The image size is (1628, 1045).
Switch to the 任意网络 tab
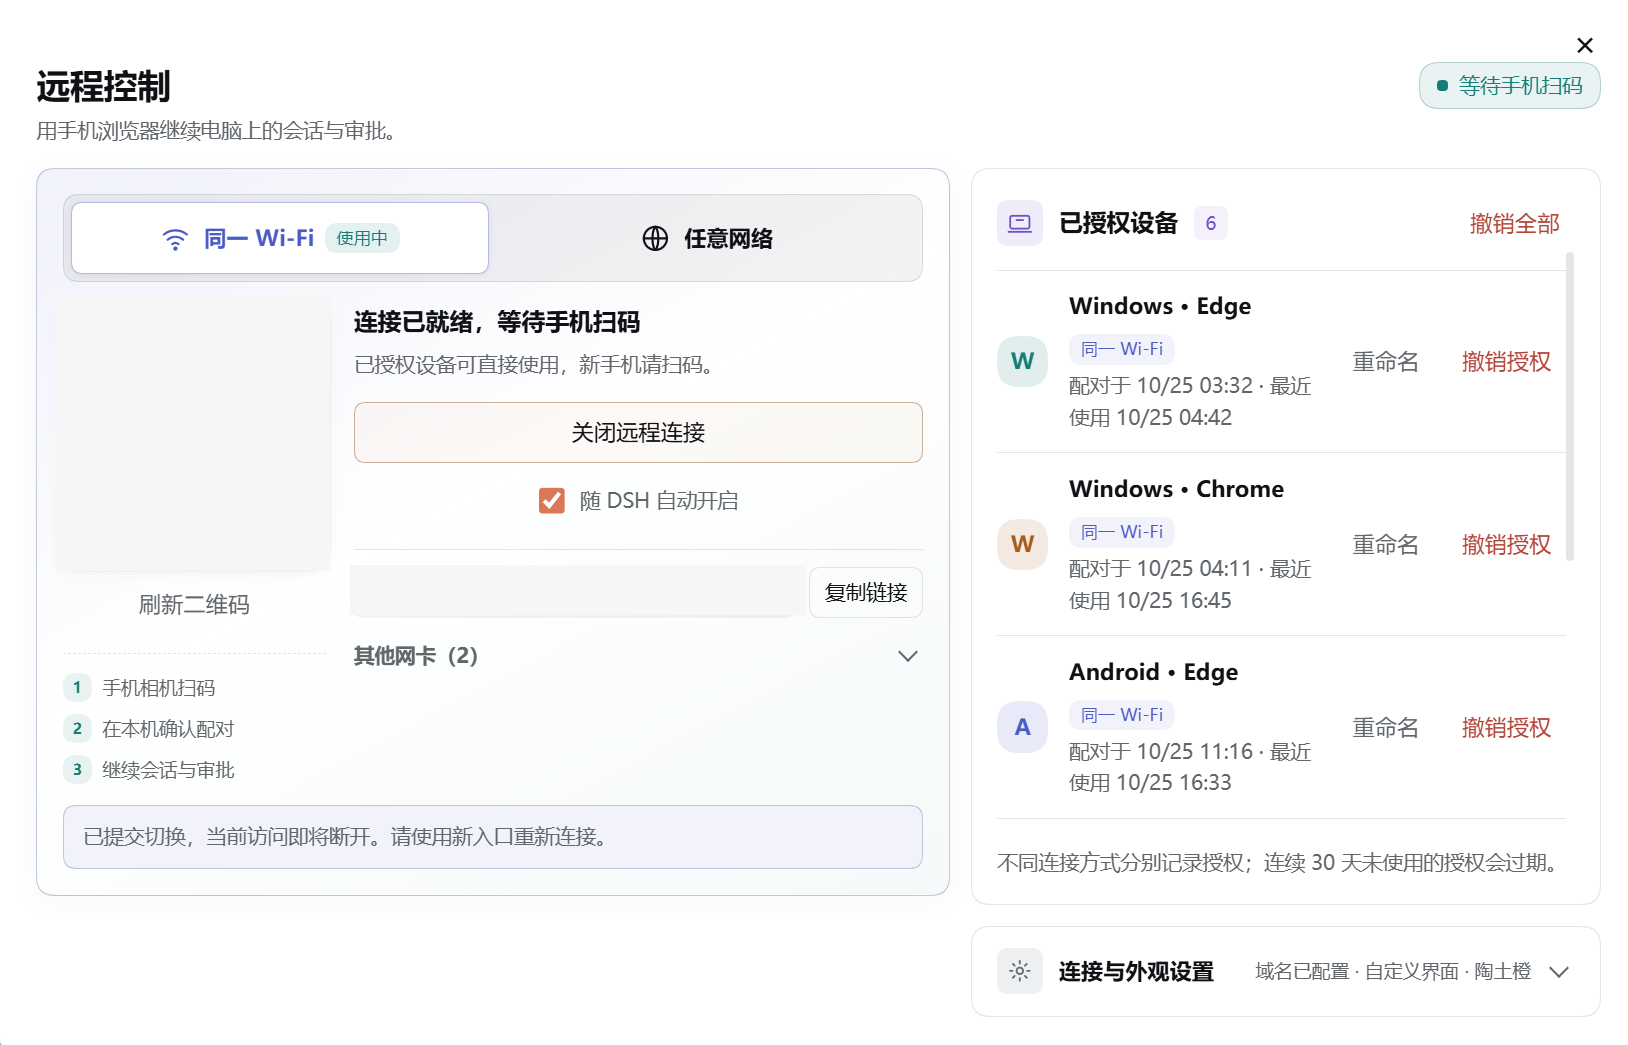[x=706, y=238]
